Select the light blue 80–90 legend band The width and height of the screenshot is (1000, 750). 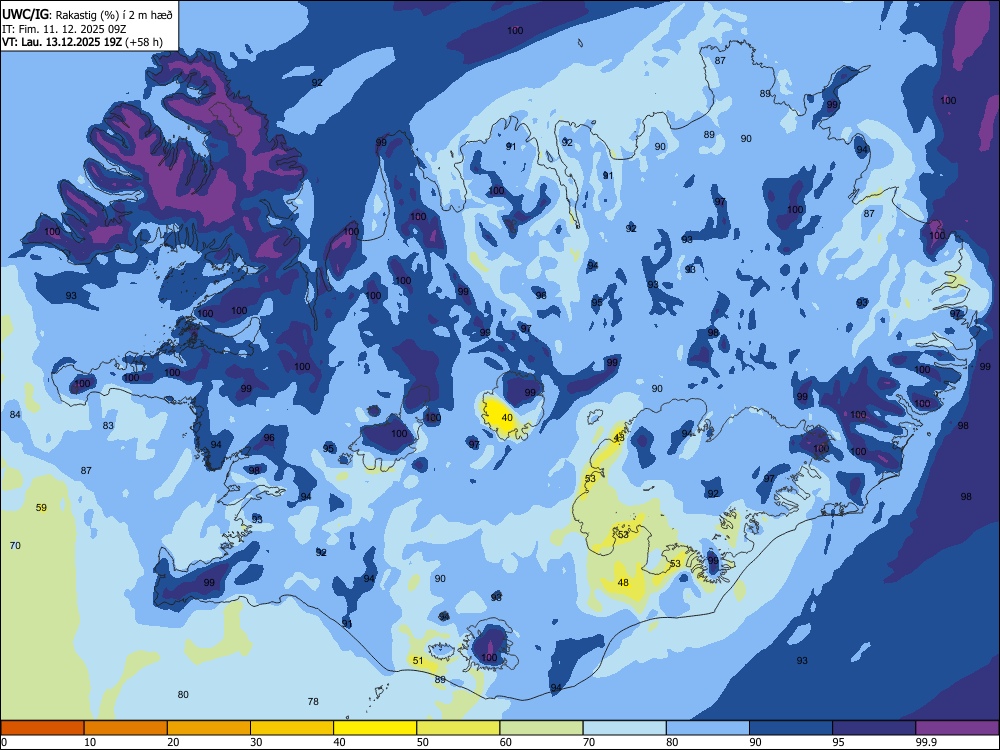click(707, 728)
